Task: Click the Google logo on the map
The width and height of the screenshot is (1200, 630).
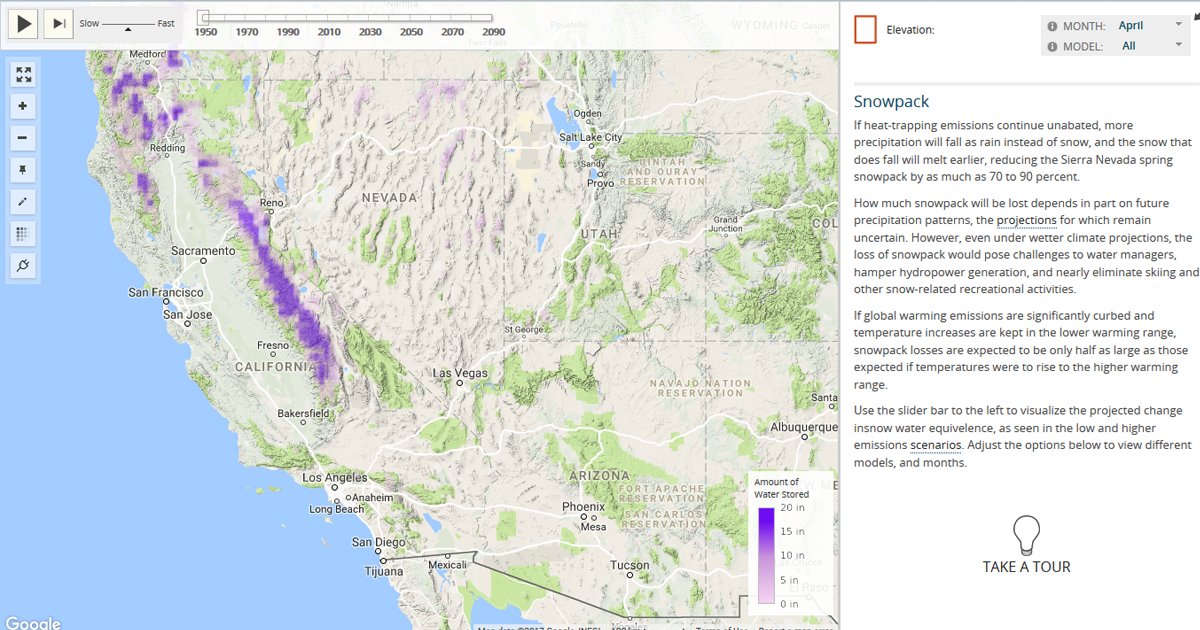Action: tap(32, 622)
